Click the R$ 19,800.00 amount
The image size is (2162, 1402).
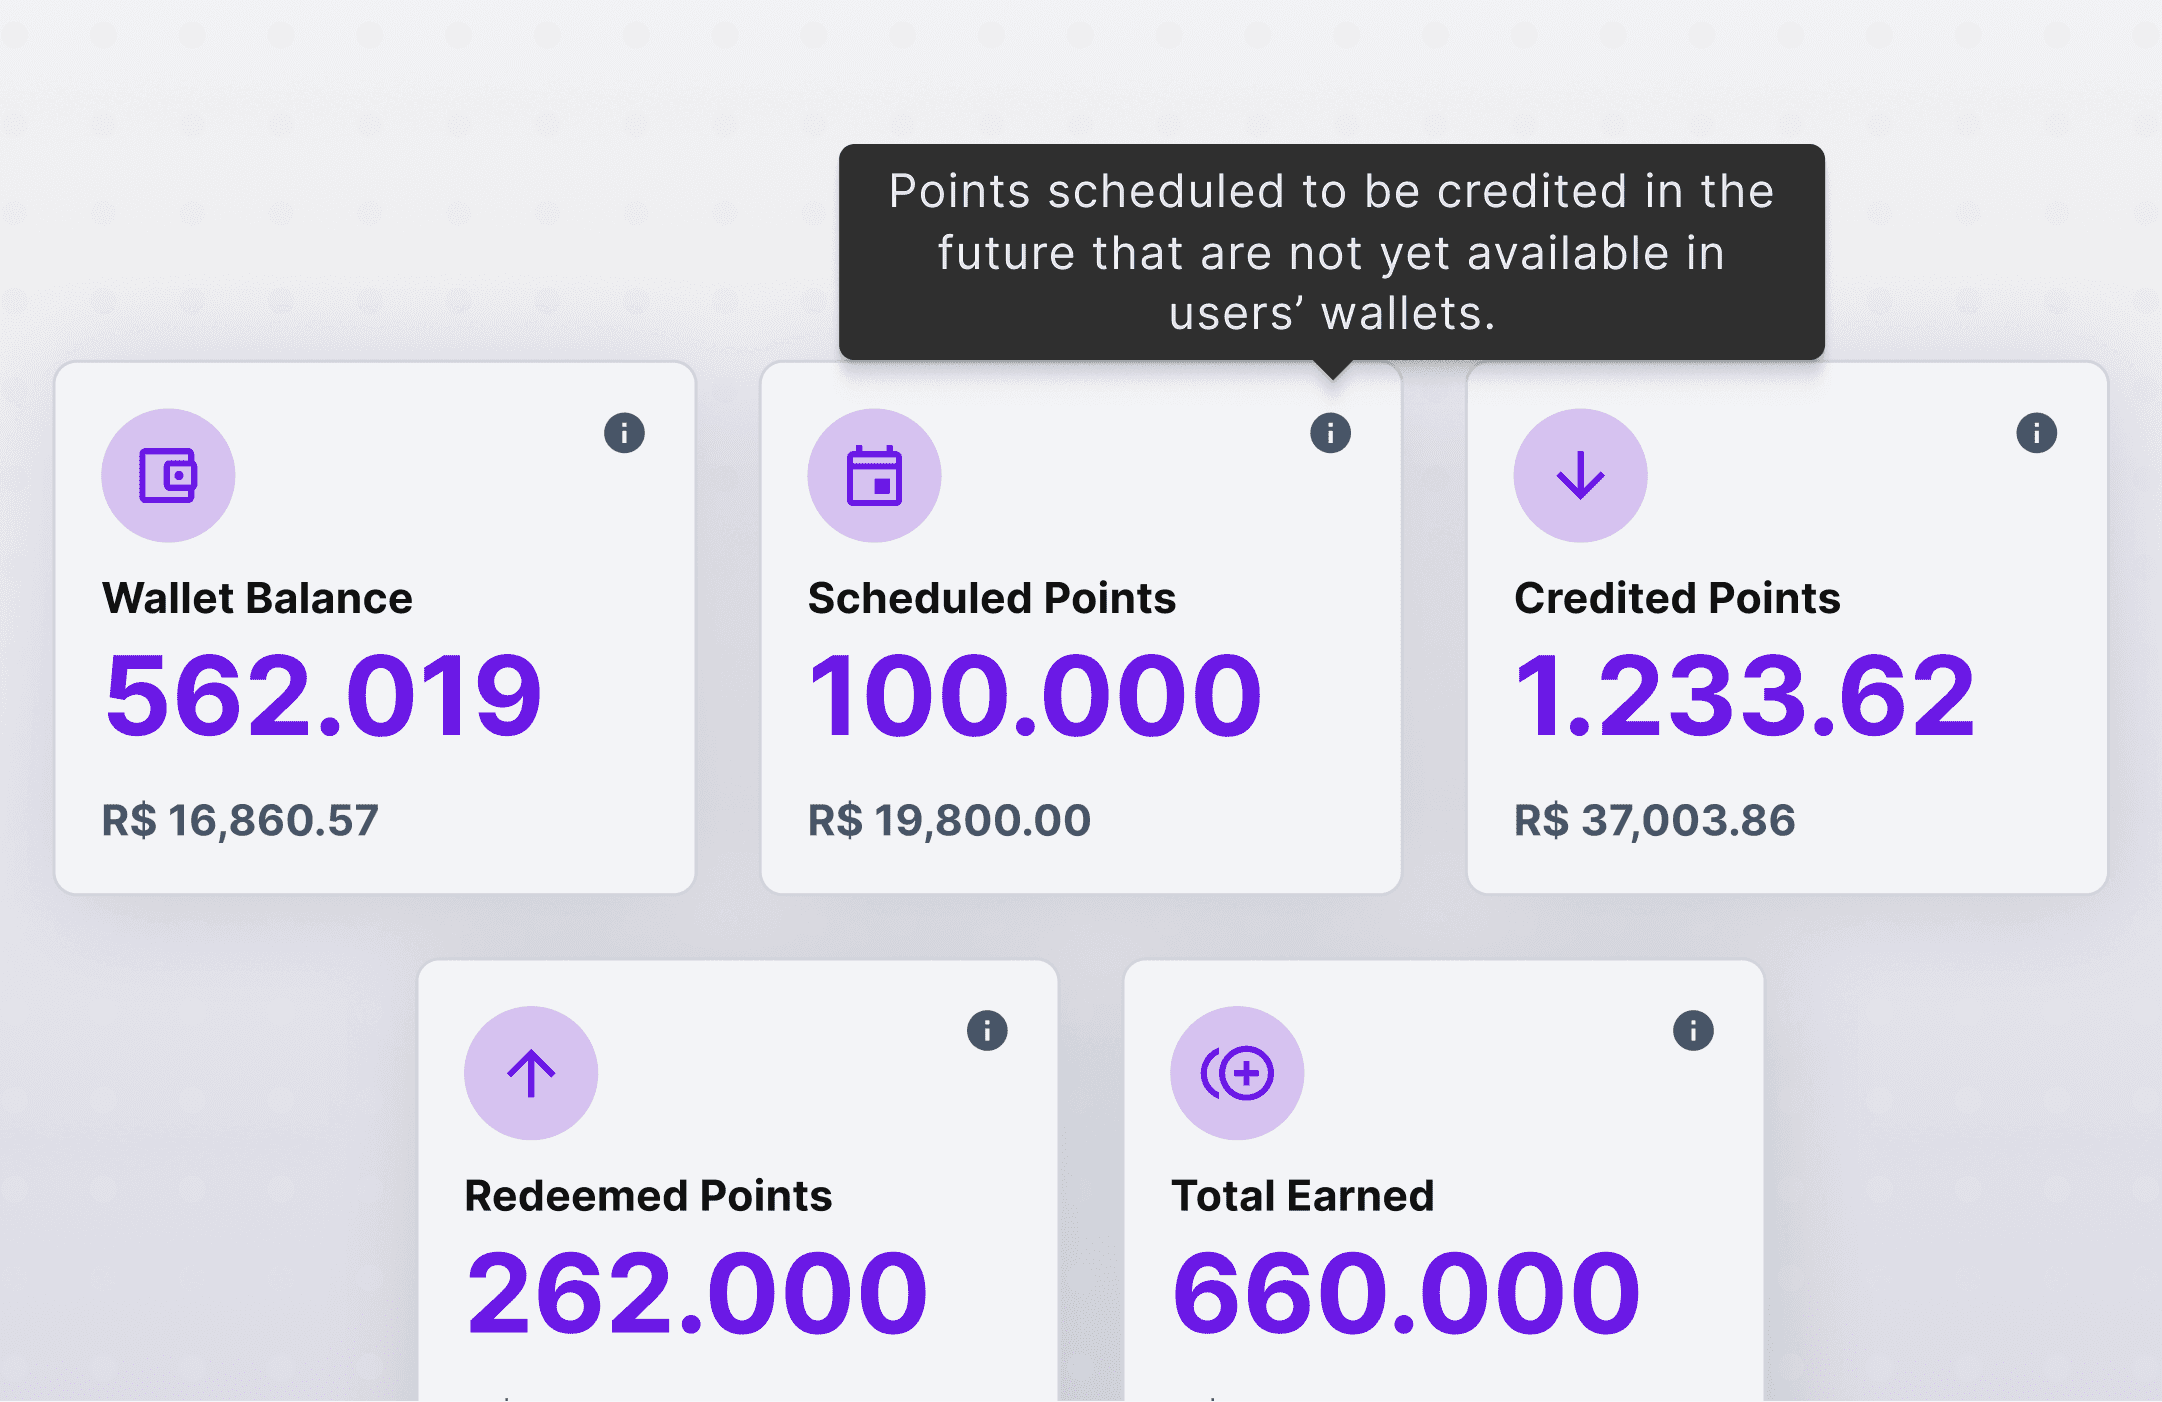coord(949,820)
